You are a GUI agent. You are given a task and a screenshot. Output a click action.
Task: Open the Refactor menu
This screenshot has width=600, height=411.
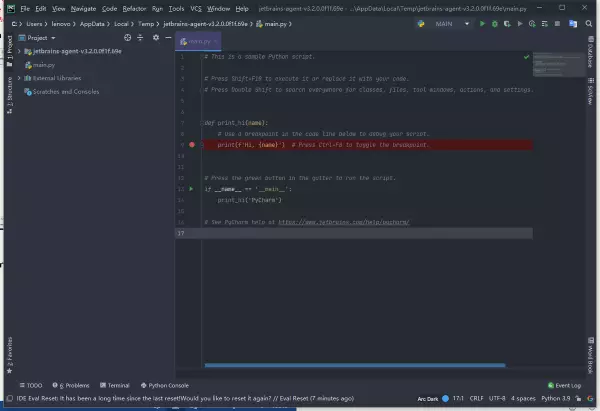[x=134, y=8]
